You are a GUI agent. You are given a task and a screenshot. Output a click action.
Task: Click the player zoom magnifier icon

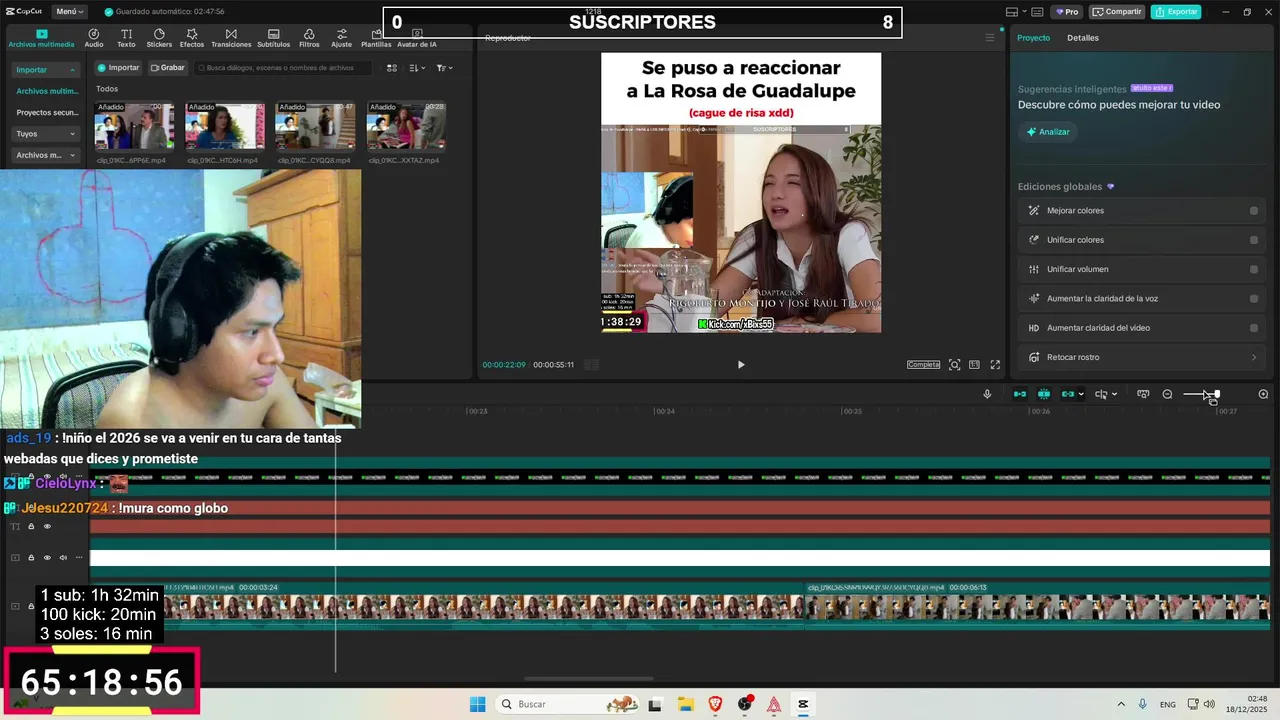(955, 365)
